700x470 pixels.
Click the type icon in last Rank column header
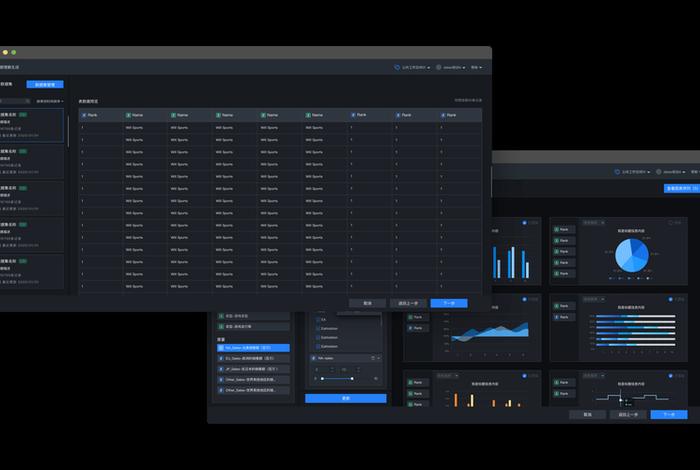tap(442, 115)
